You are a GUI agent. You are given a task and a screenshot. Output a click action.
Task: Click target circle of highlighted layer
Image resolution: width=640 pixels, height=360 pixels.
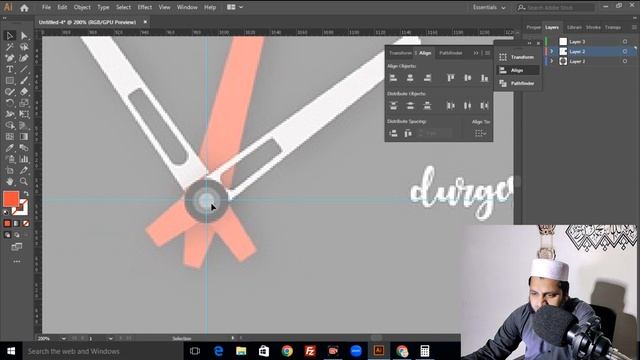coord(624,51)
